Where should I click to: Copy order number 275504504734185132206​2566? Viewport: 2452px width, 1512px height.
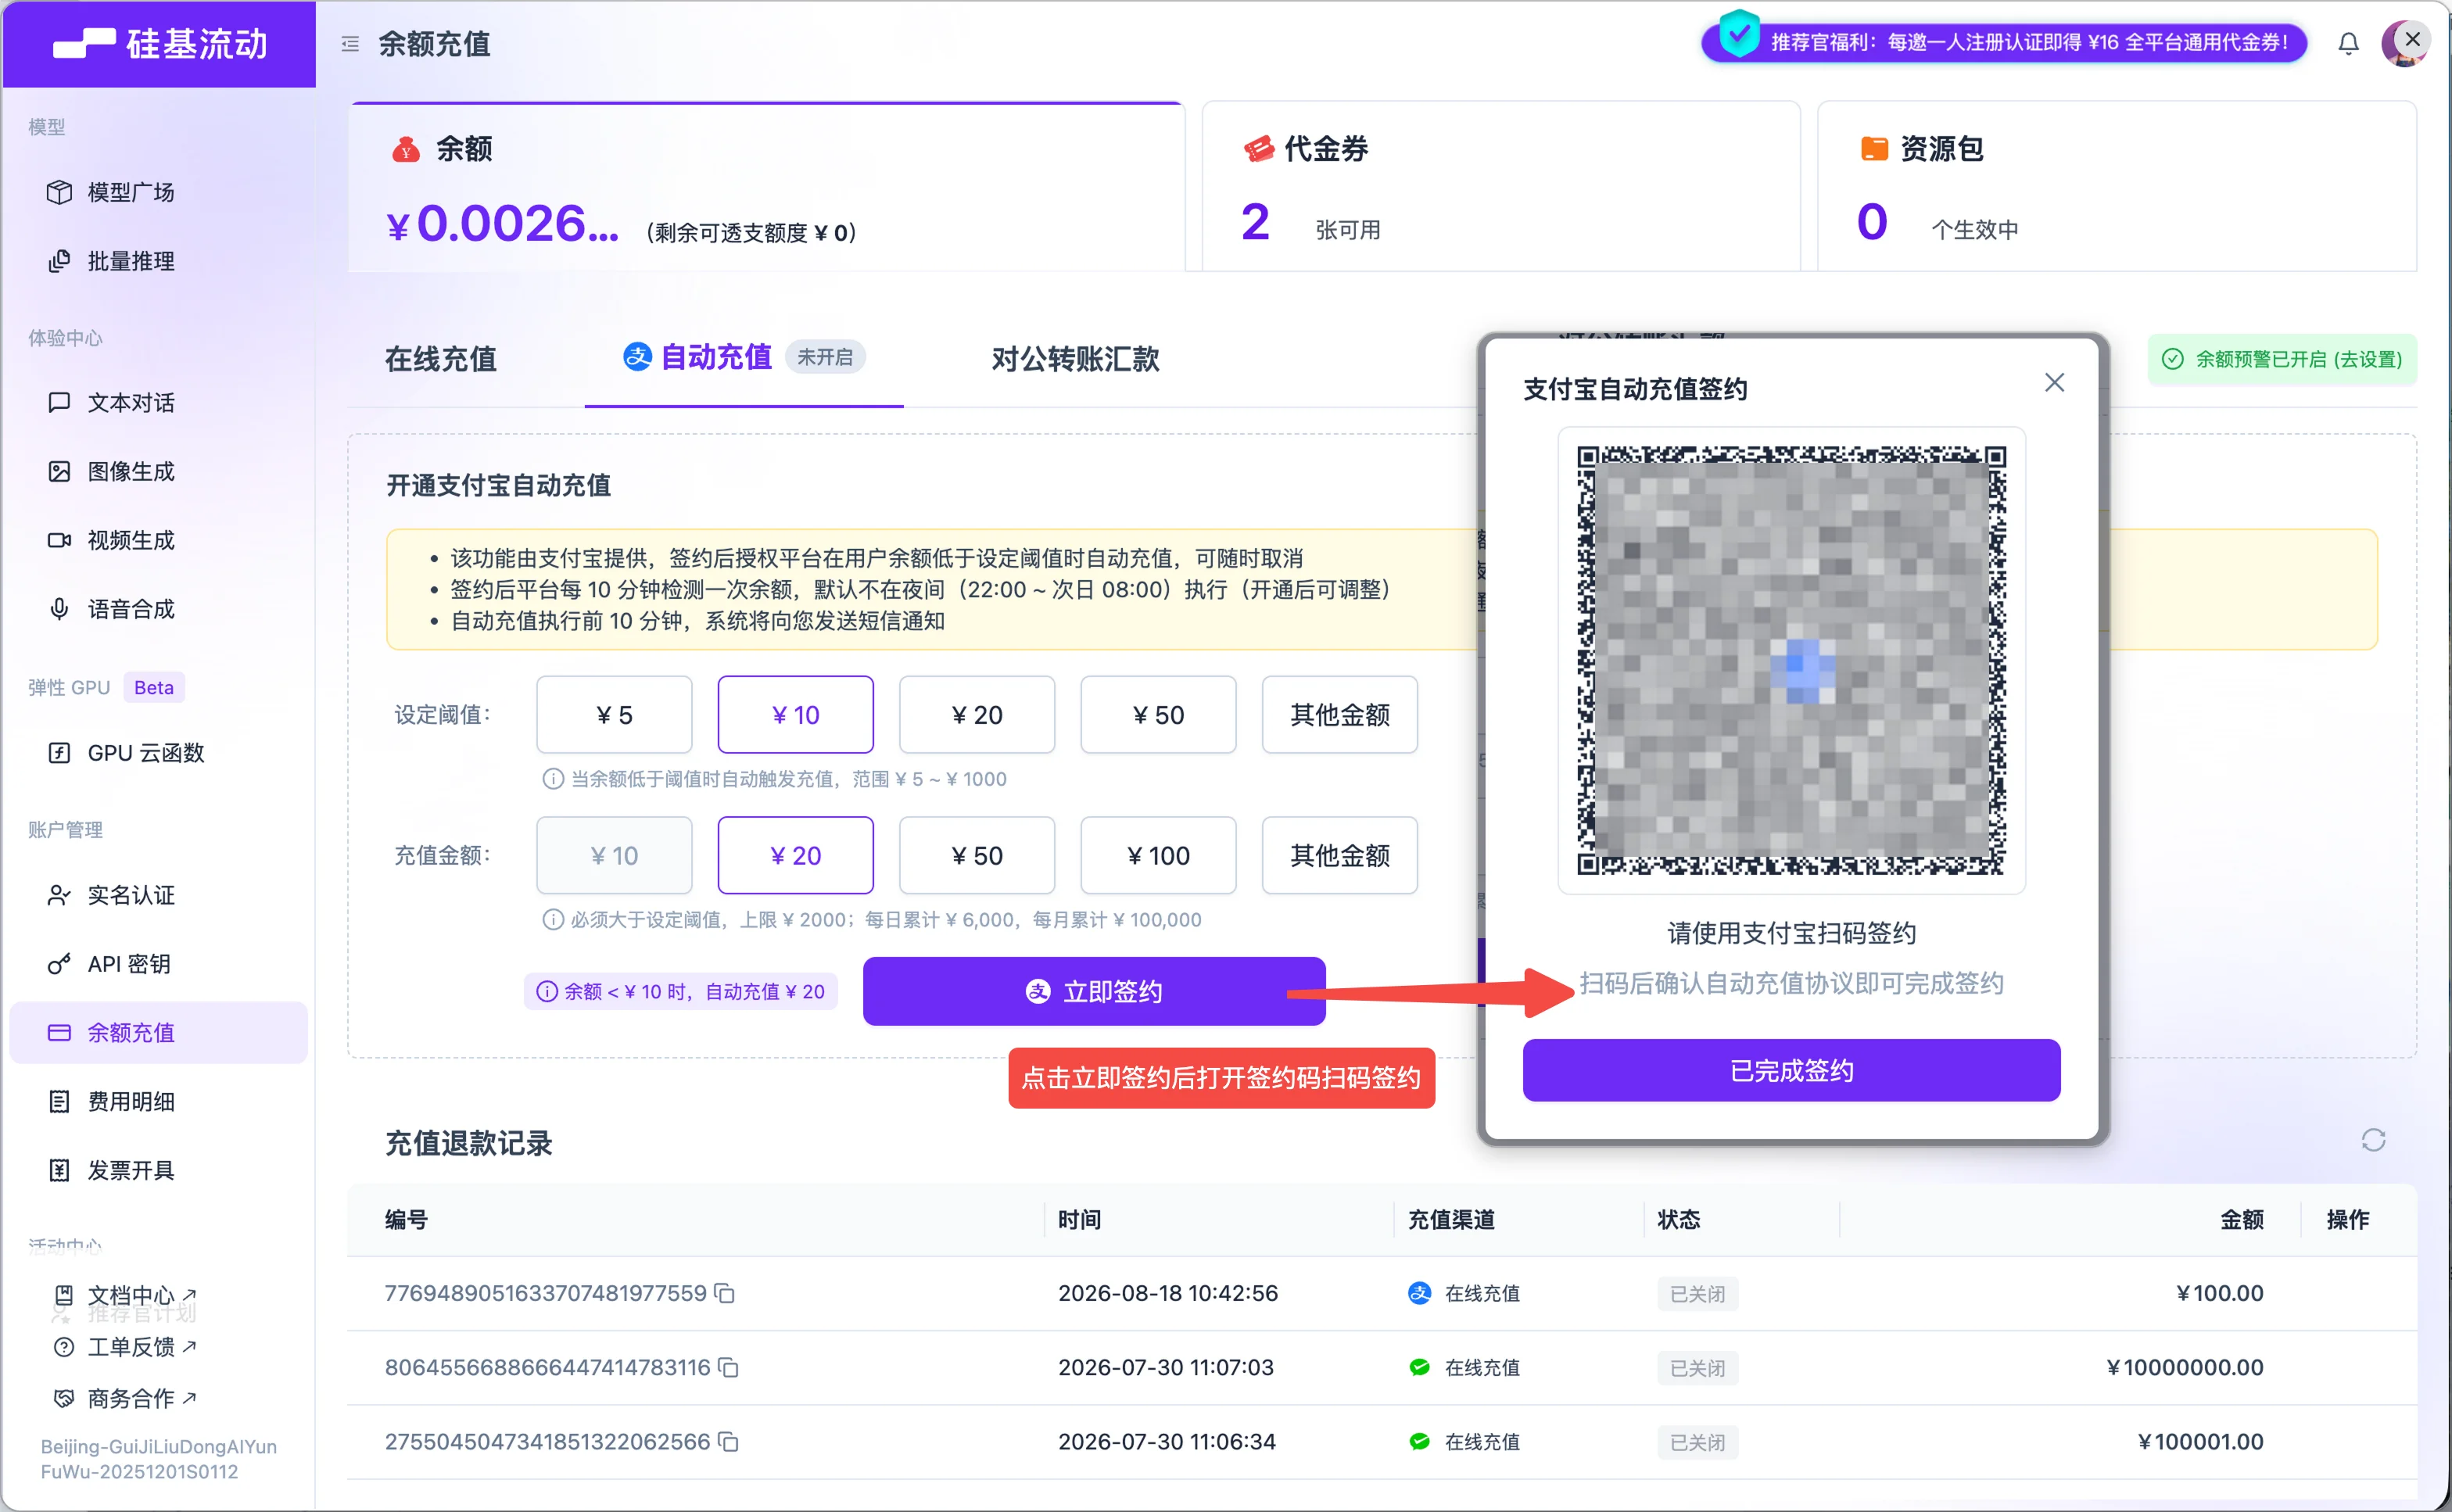click(x=729, y=1441)
